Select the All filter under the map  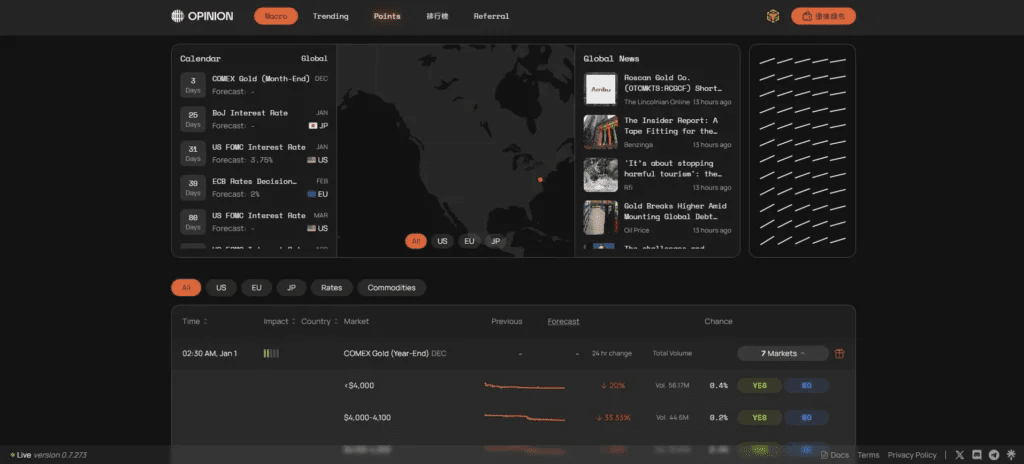point(415,241)
